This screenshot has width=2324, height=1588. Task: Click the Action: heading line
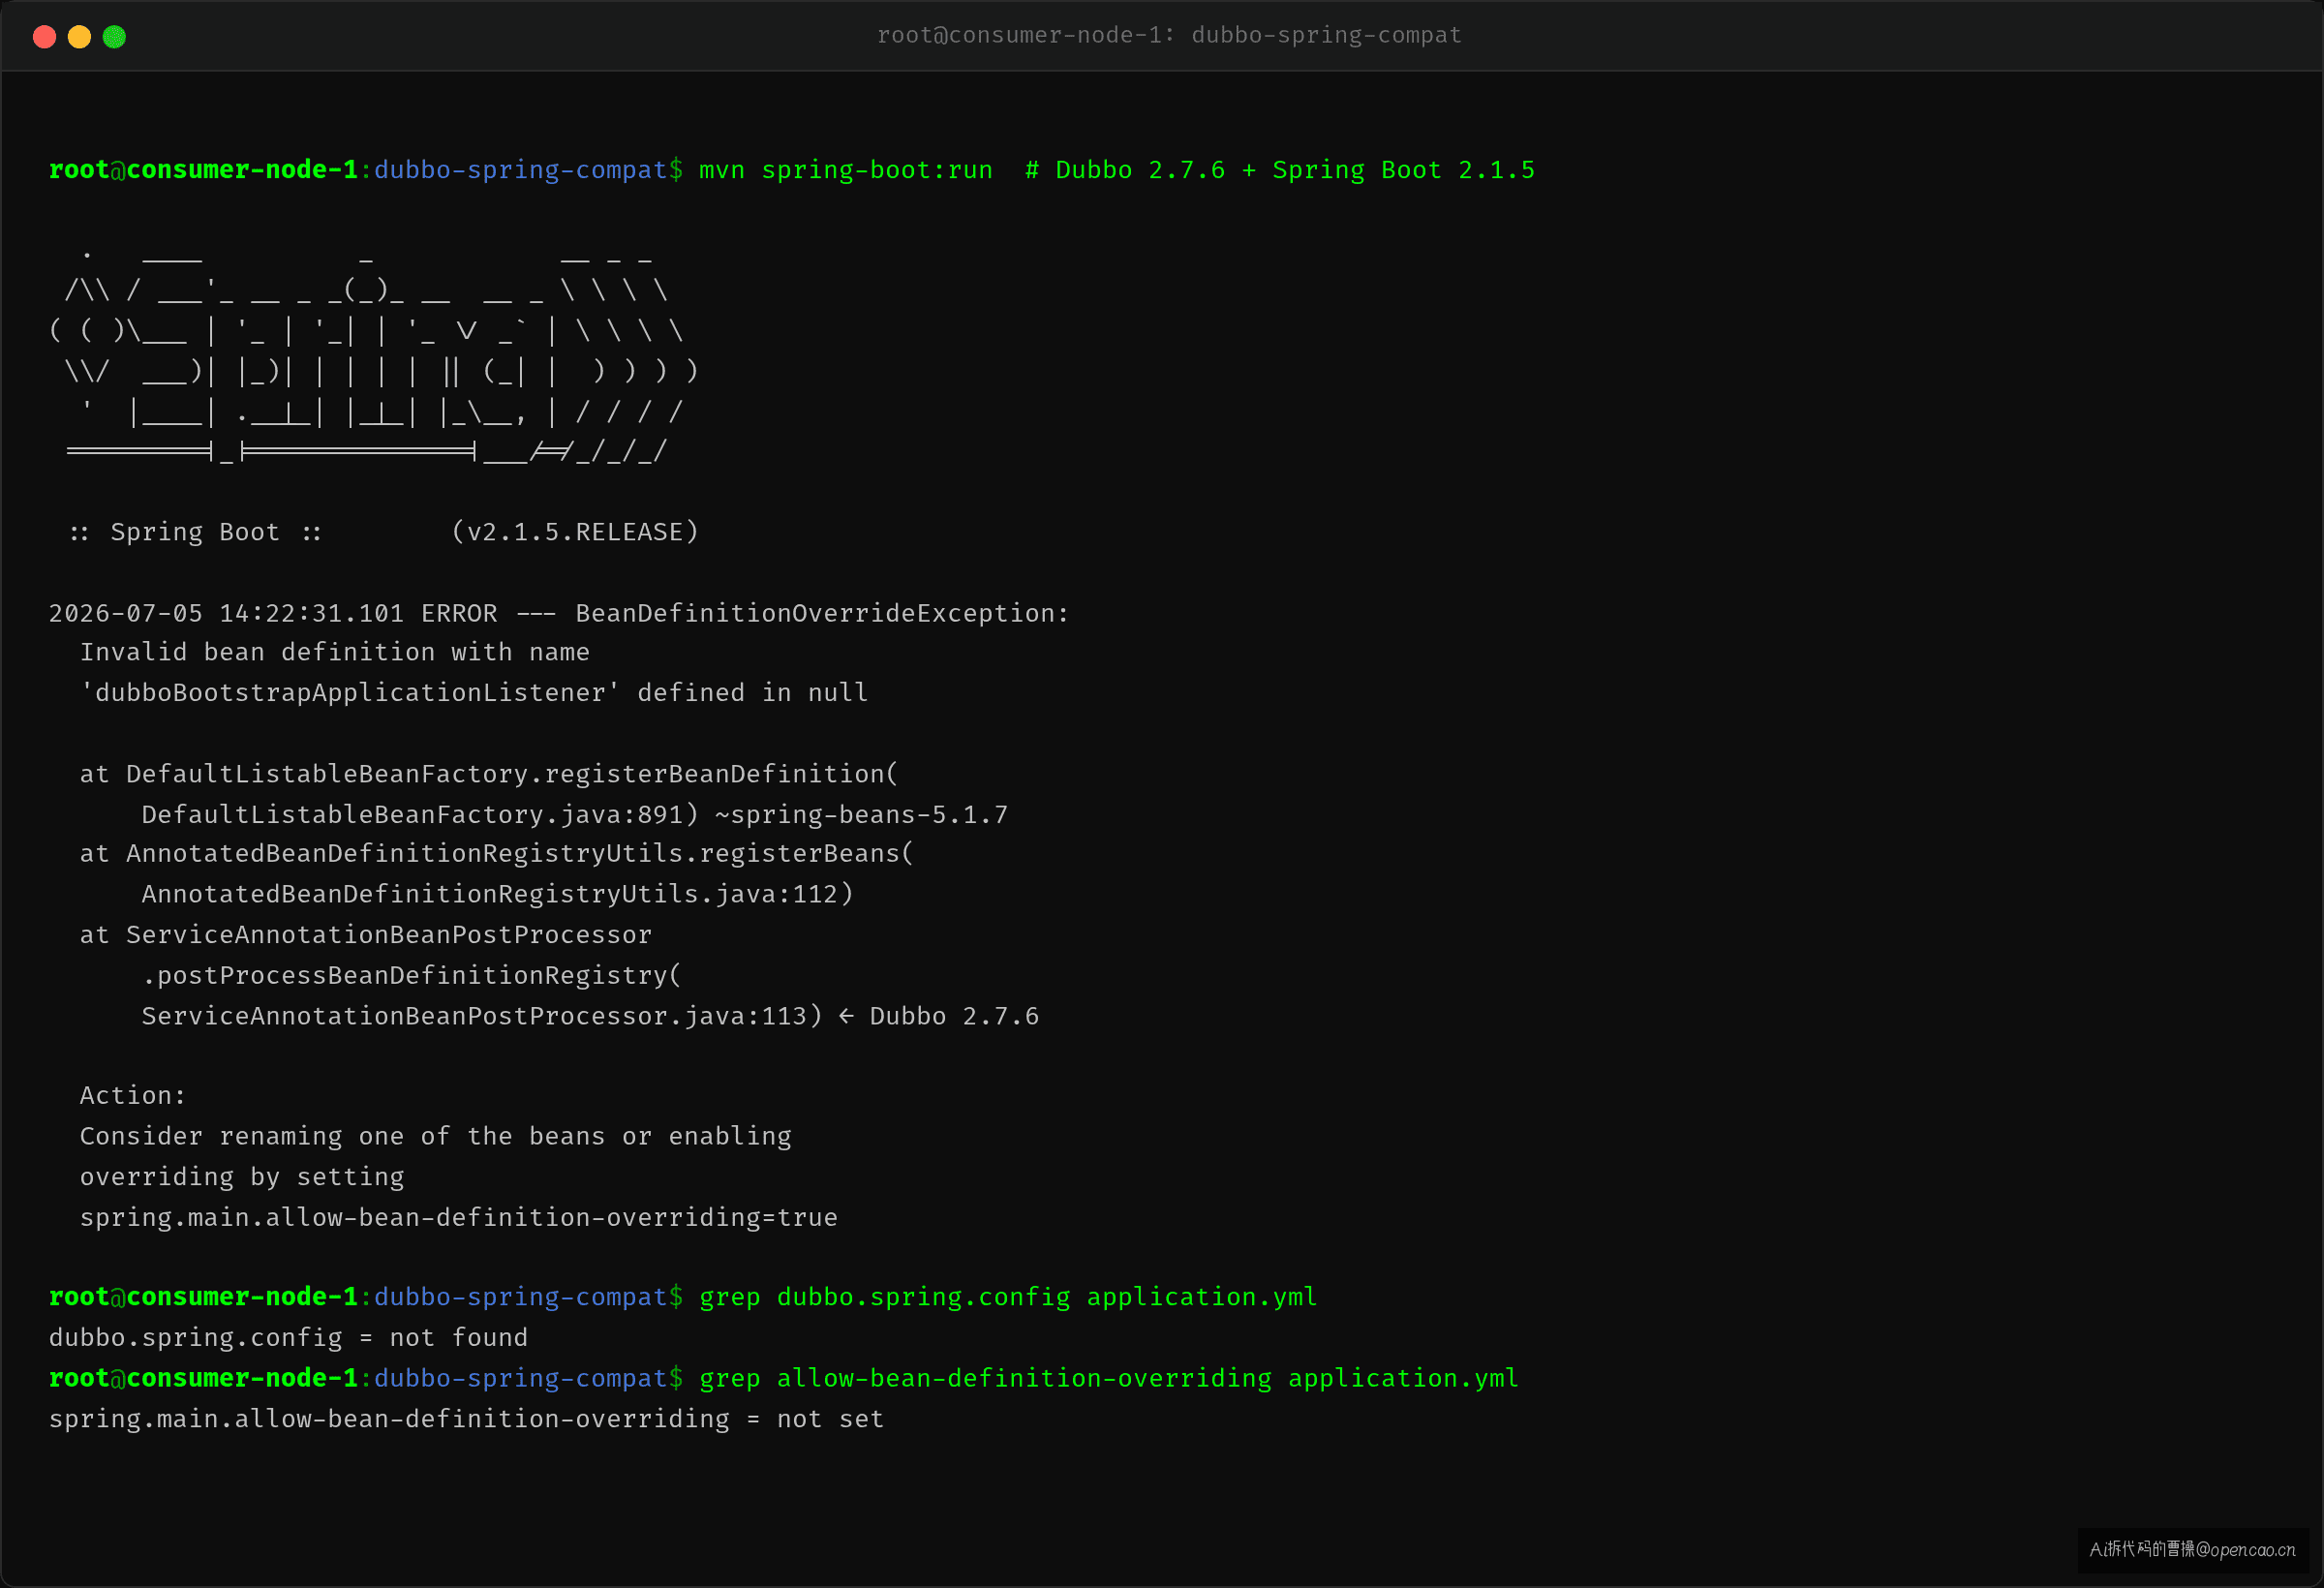click(x=133, y=1096)
